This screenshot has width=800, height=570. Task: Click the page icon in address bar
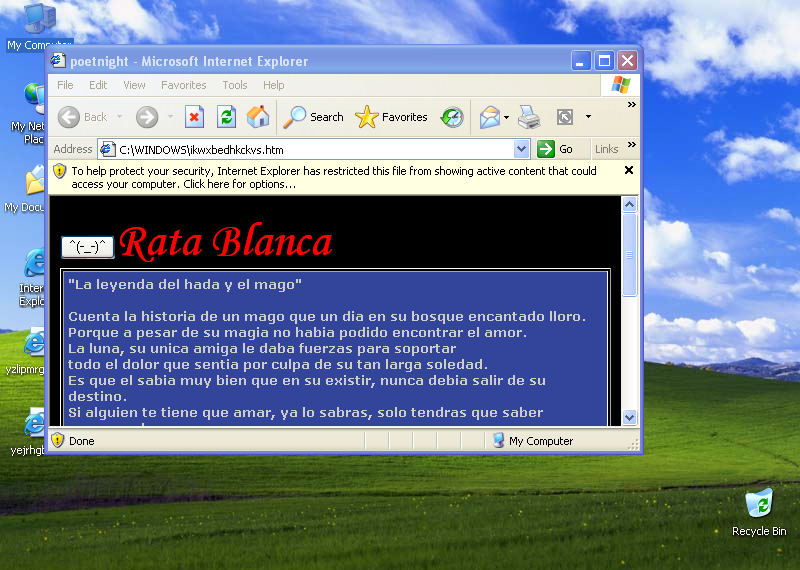[x=107, y=149]
